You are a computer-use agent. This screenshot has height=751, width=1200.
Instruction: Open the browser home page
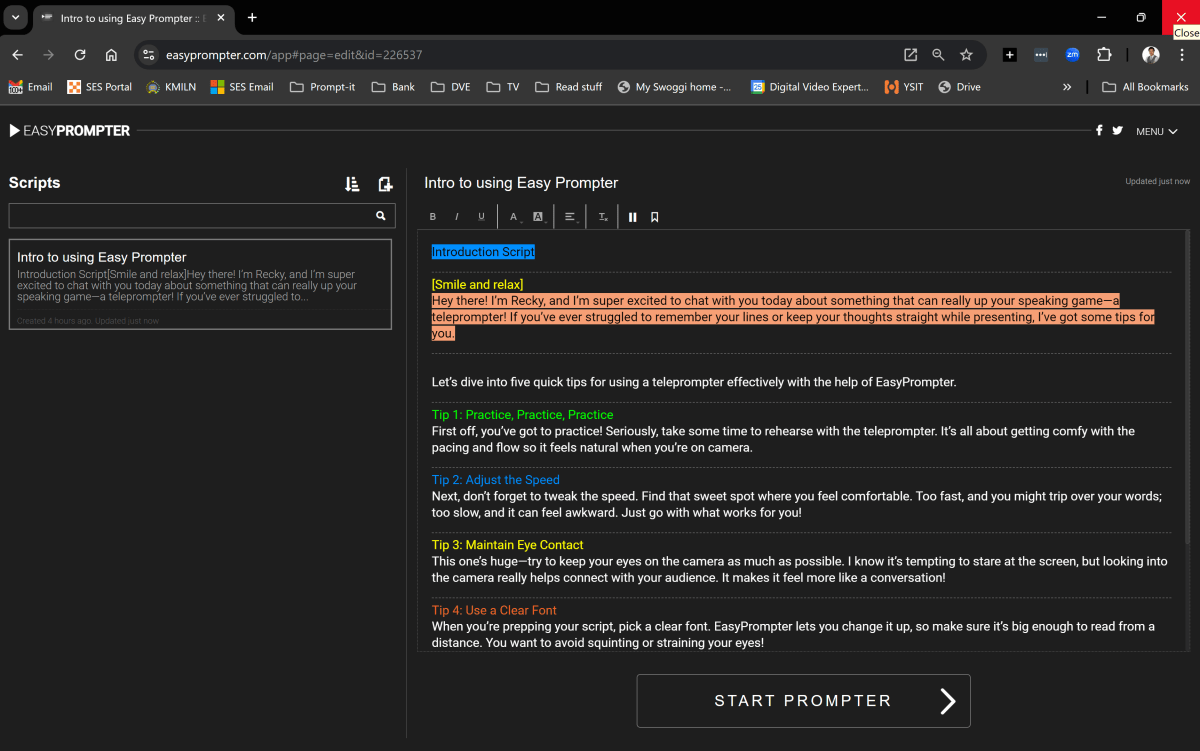[111, 55]
